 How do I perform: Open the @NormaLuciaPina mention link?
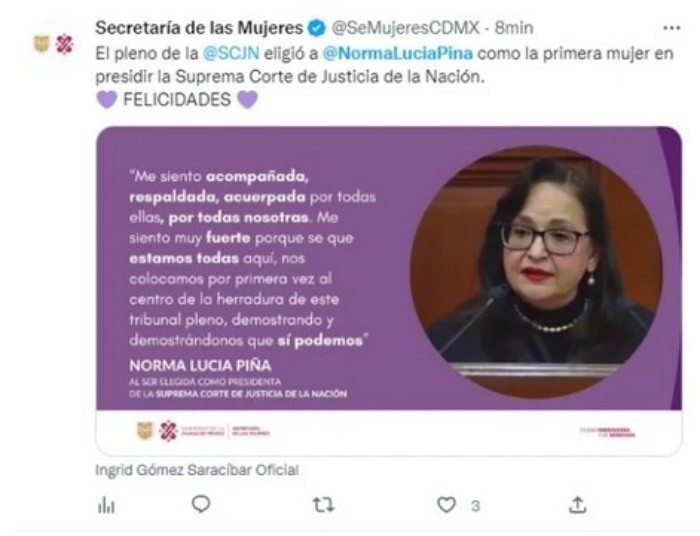coord(397,53)
